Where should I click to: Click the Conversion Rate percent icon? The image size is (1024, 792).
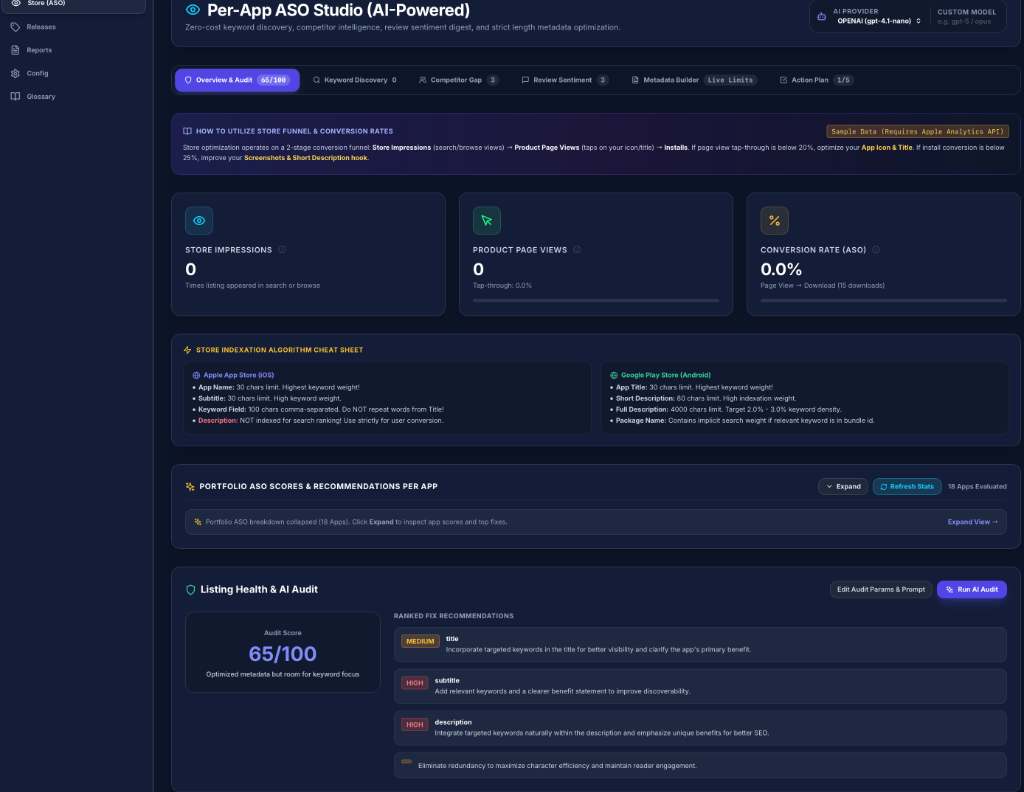774,221
